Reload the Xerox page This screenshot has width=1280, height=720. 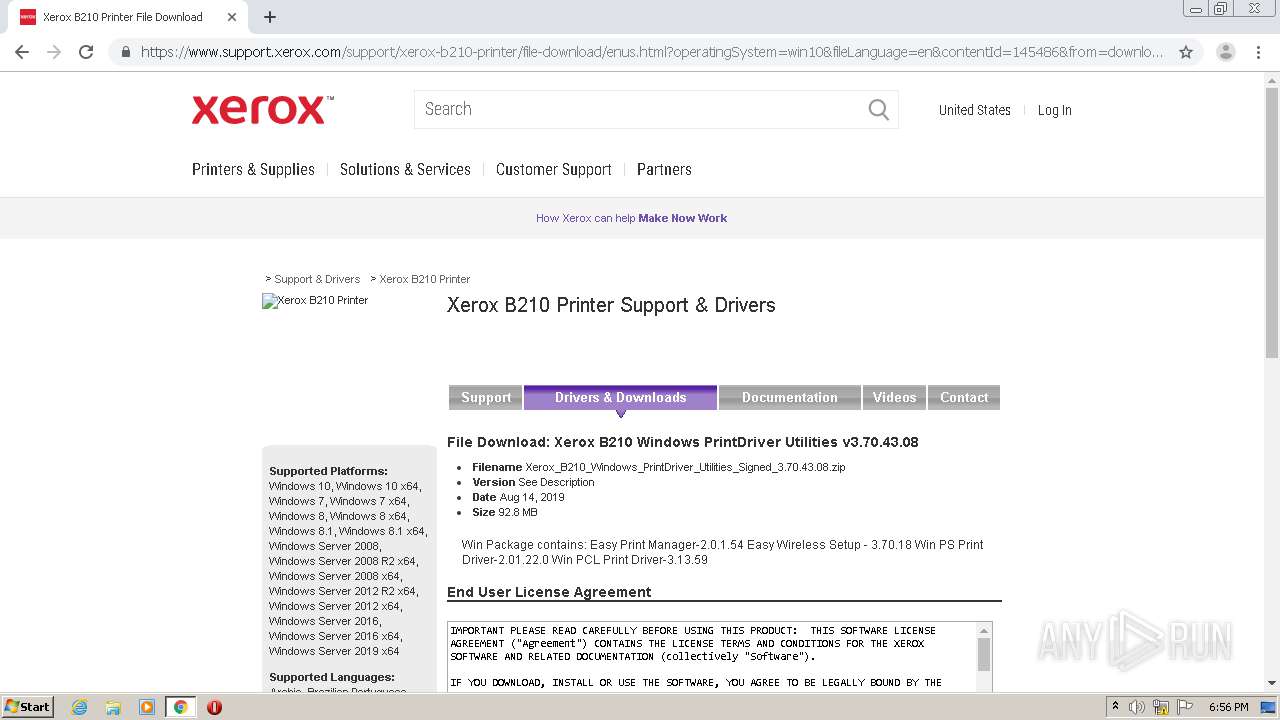[86, 52]
